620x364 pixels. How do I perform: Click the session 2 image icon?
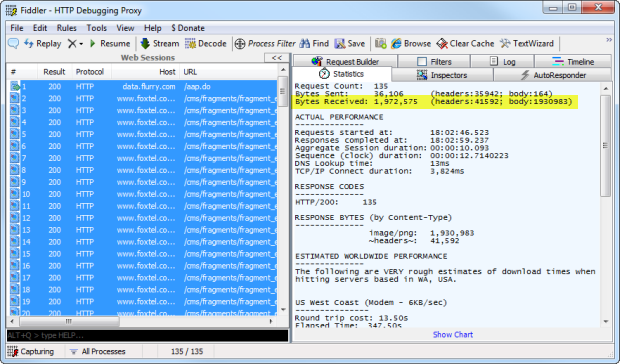pos(15,98)
